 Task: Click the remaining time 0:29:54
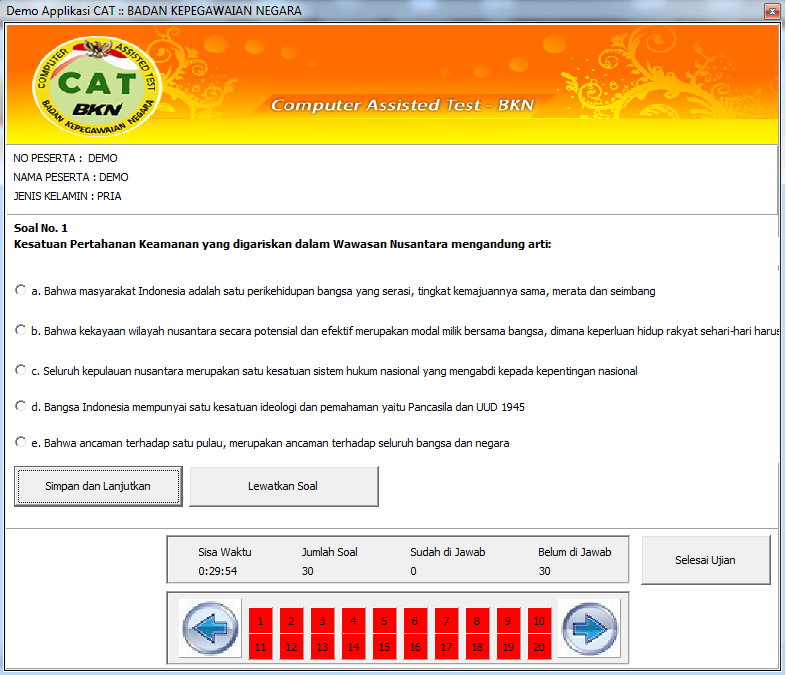click(218, 571)
